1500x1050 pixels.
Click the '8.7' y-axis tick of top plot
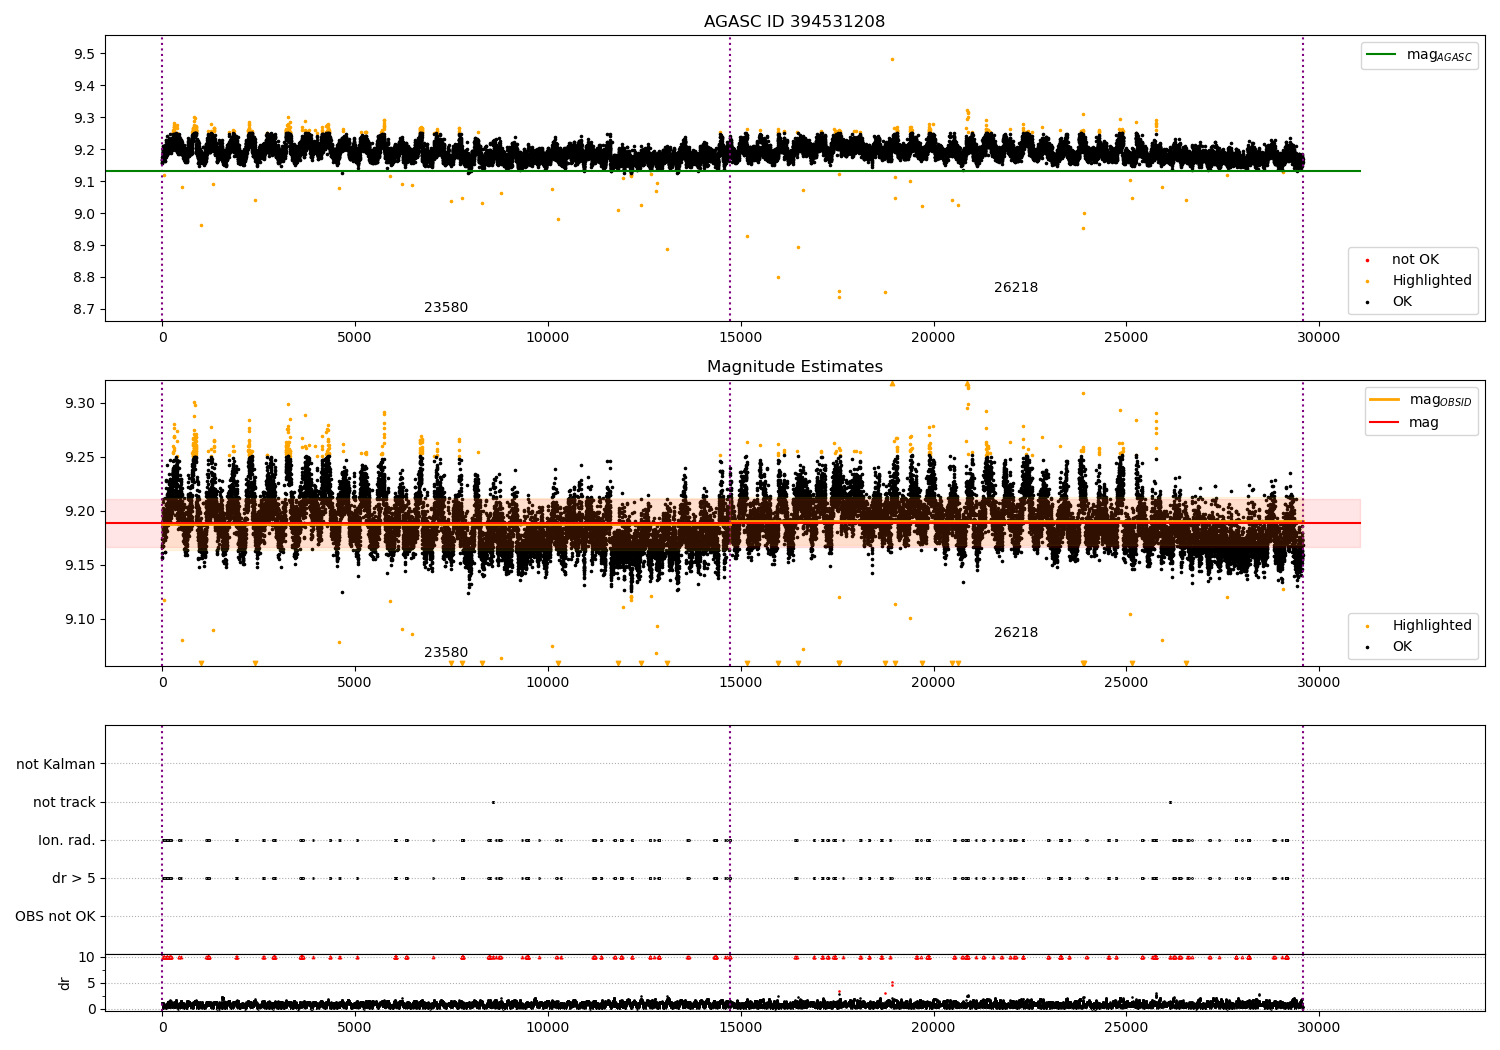click(x=84, y=310)
